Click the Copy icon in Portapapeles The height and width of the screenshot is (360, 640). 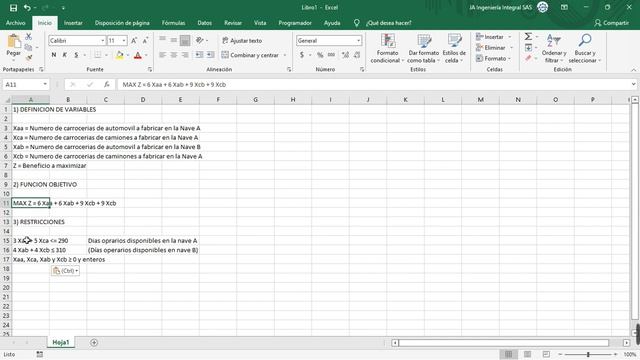(x=29, y=47)
